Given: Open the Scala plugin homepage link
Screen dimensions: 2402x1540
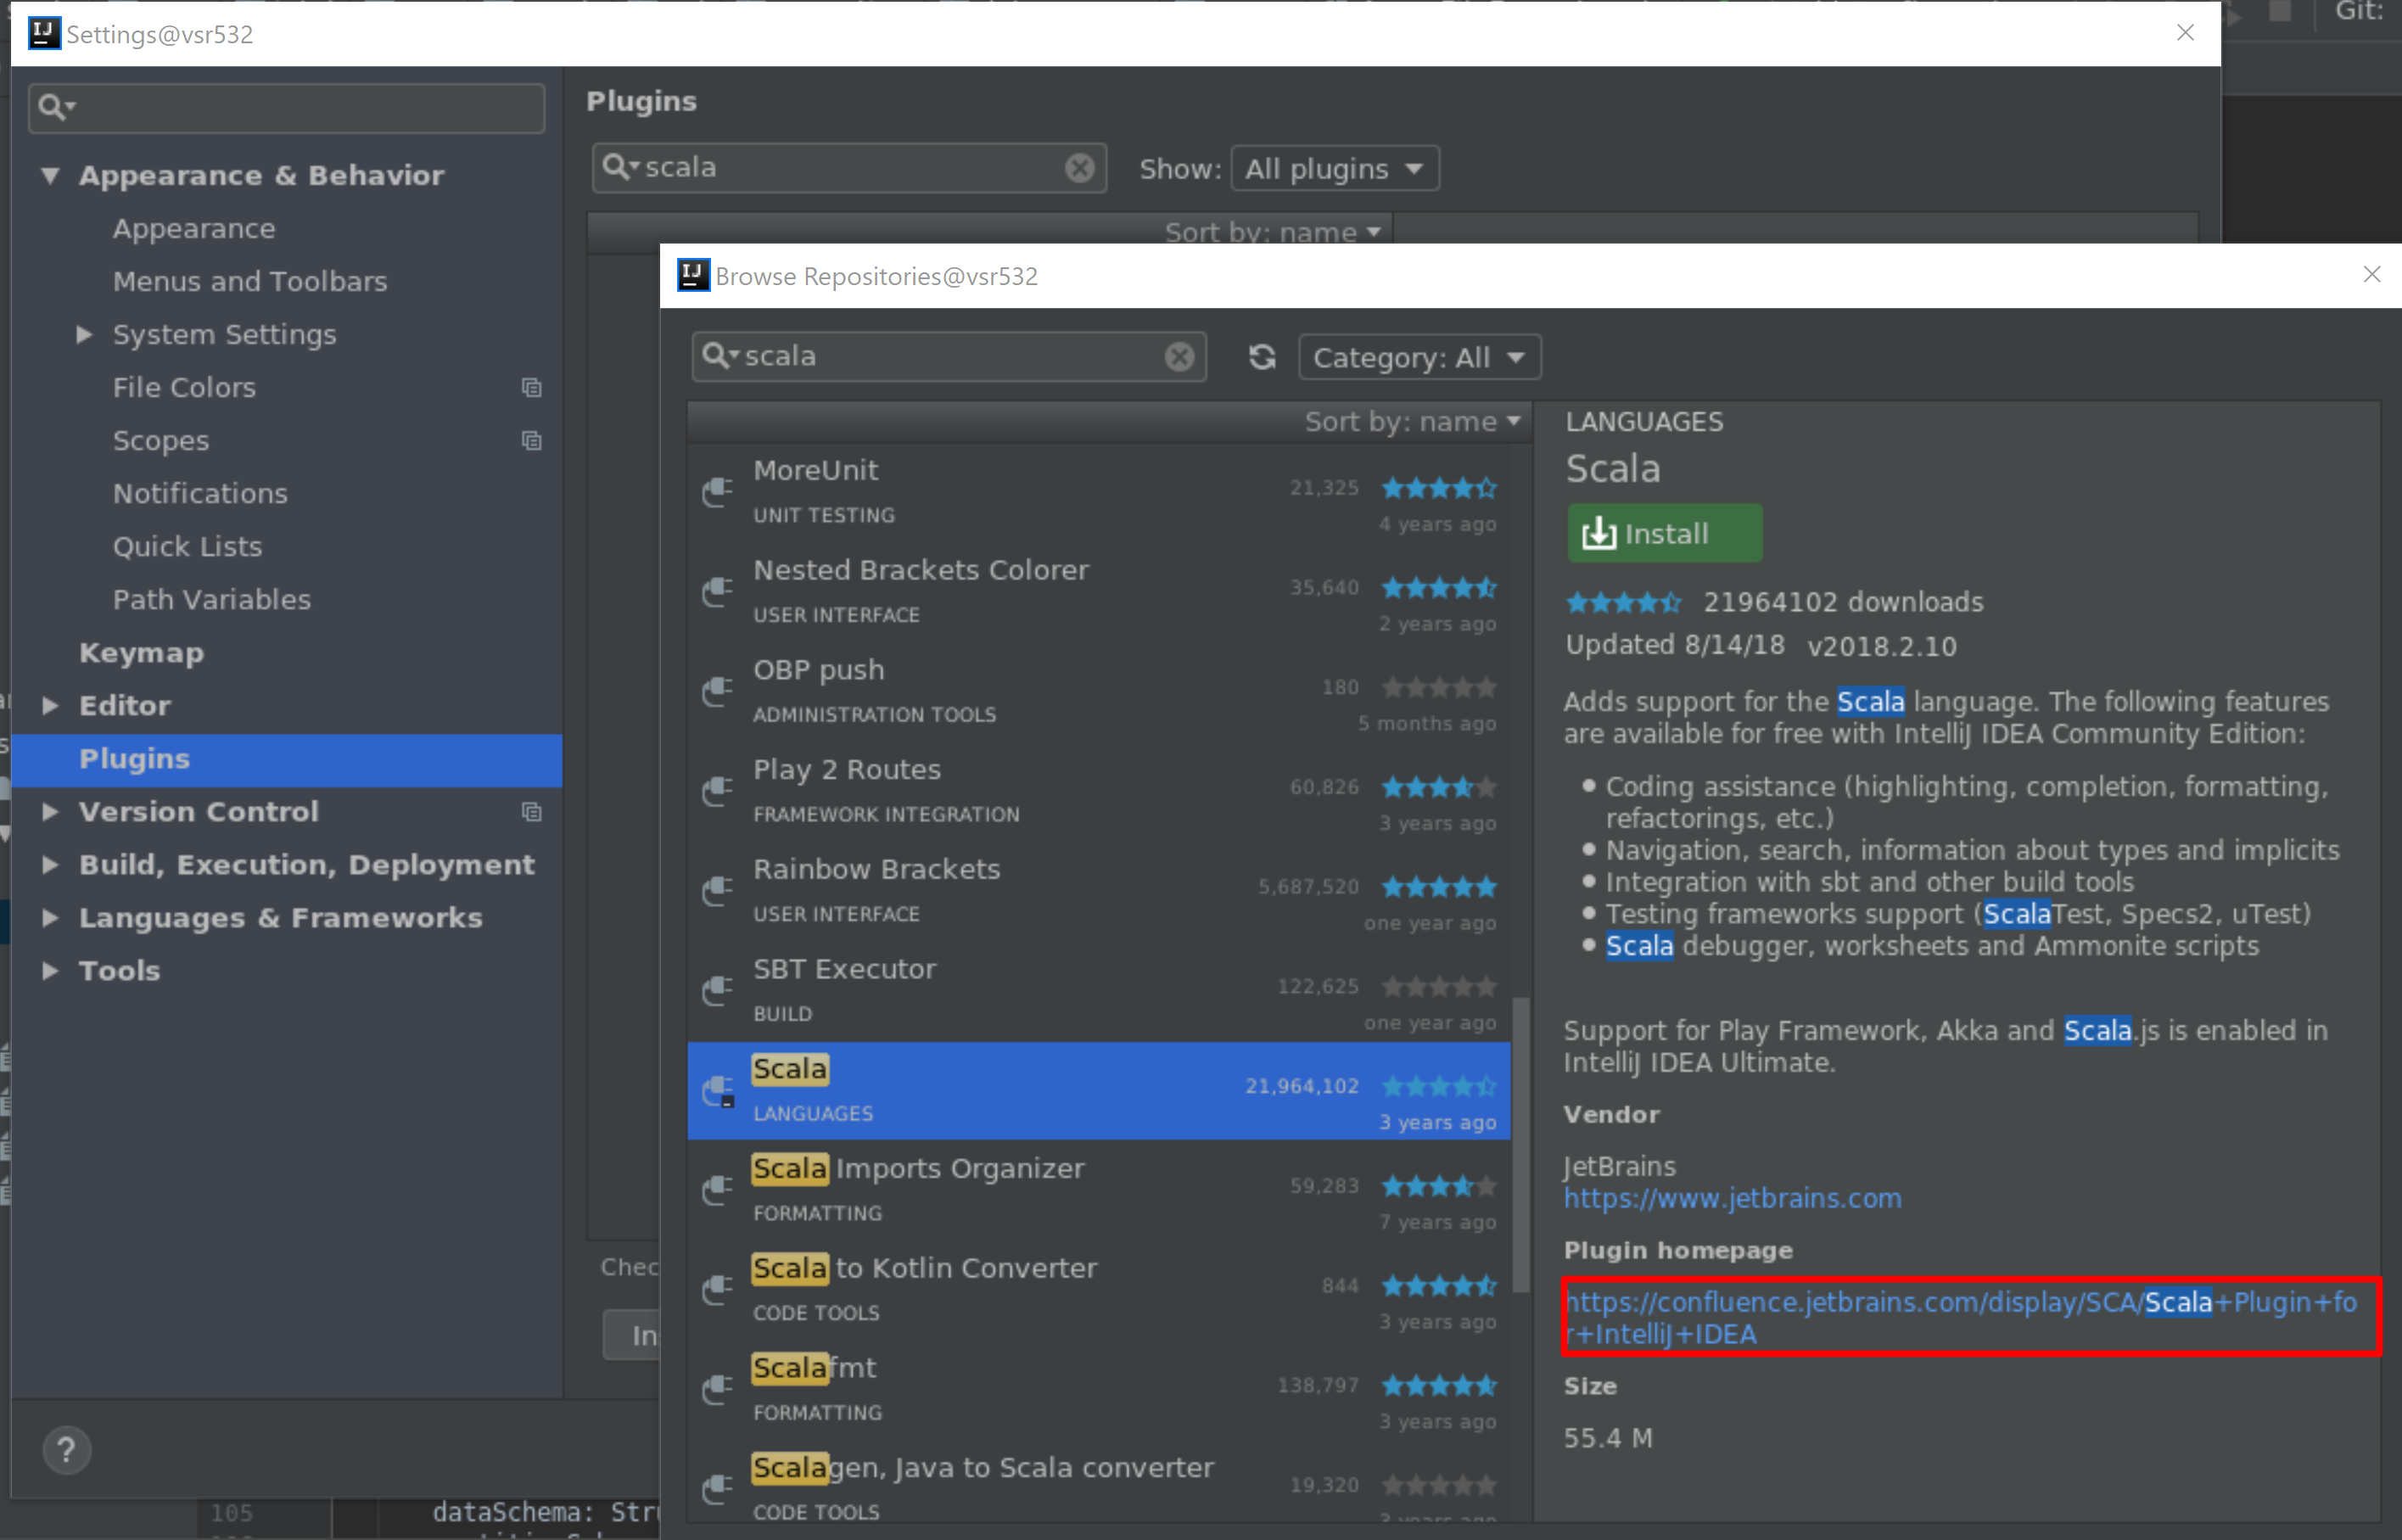Looking at the screenshot, I should (x=1960, y=1318).
